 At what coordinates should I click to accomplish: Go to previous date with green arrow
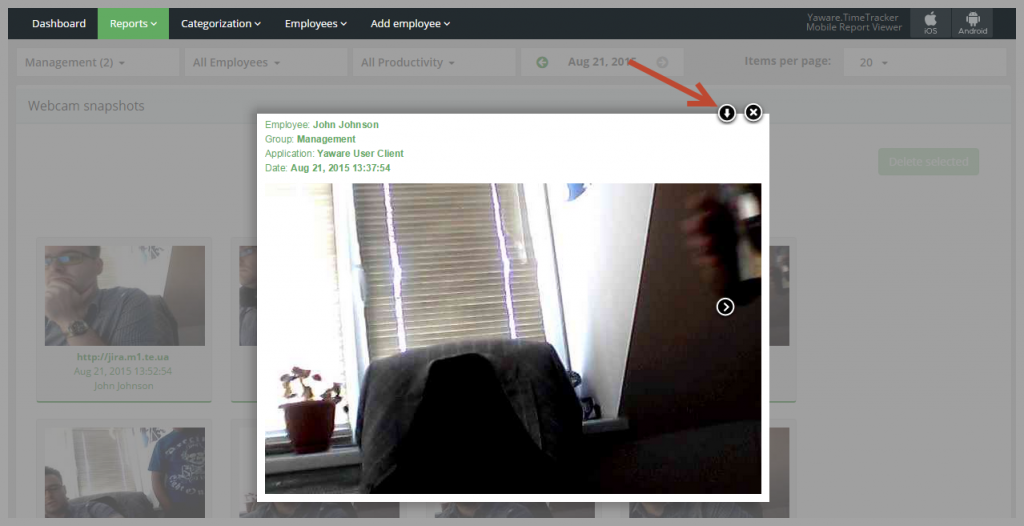[542, 62]
